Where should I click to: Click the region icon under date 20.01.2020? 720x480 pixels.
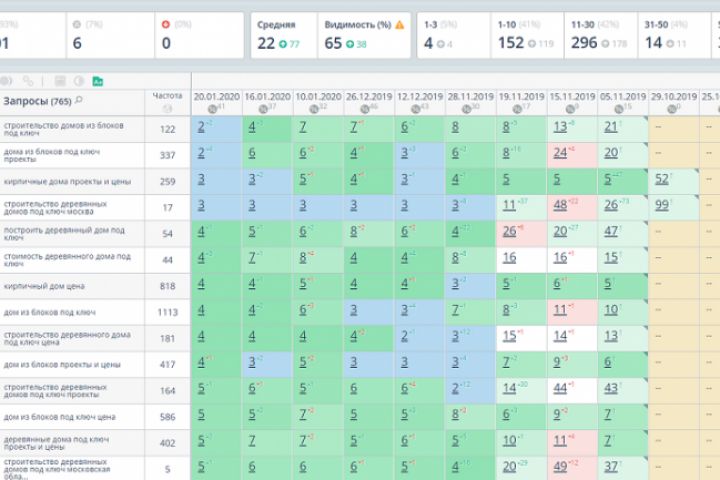click(212, 109)
